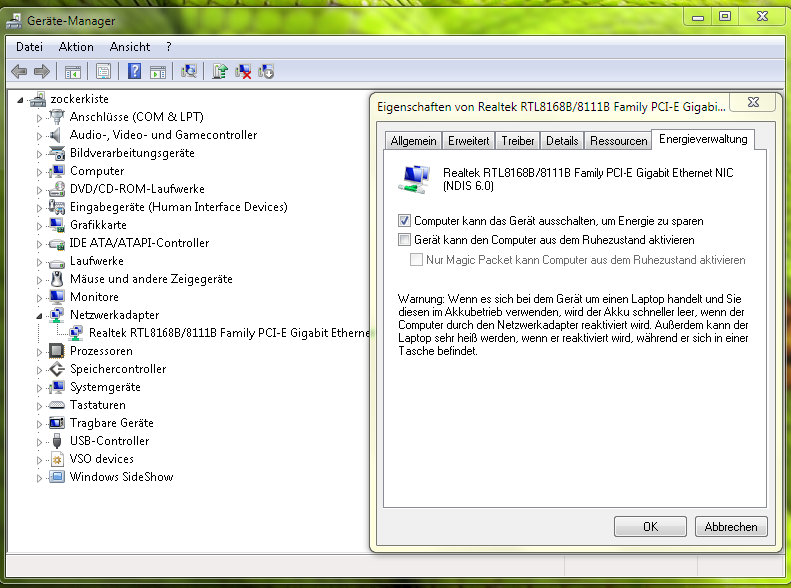Click the Forward arrow in toolbar
Screen dimensions: 791x588
point(42,72)
